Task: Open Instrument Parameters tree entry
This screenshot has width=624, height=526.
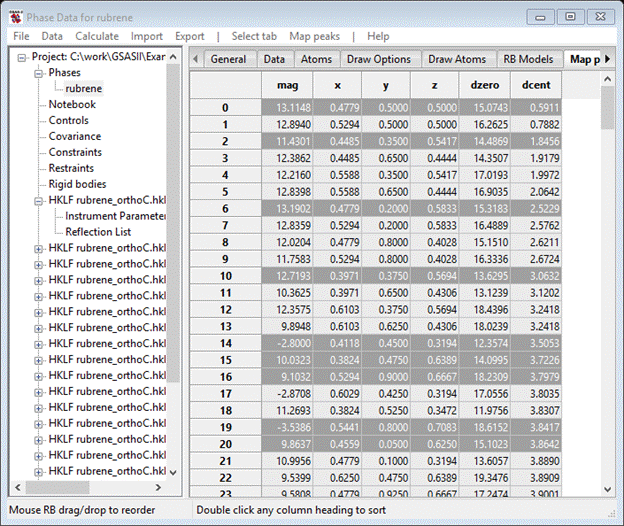Action: [x=115, y=216]
